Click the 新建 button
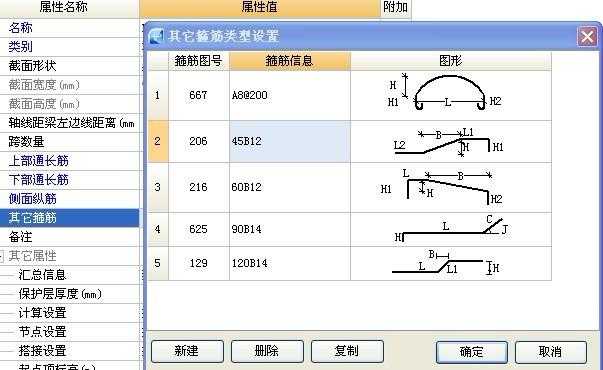603x370 pixels. pyautogui.click(x=187, y=351)
